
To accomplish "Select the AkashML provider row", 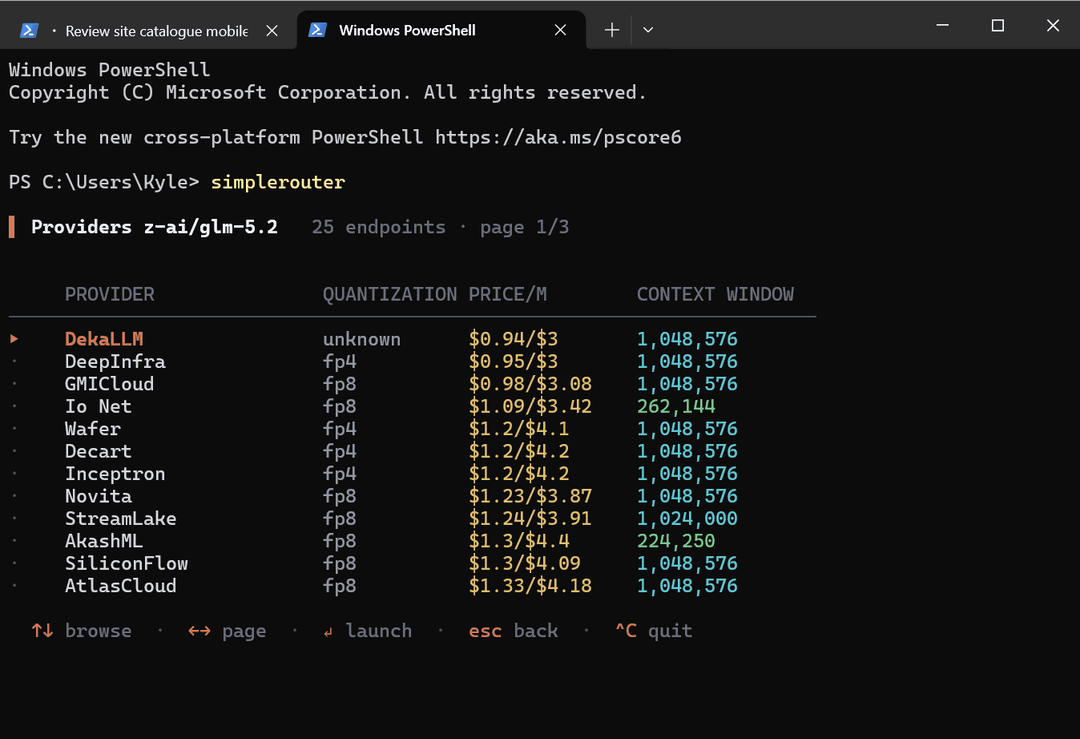I will click(x=412, y=541).
